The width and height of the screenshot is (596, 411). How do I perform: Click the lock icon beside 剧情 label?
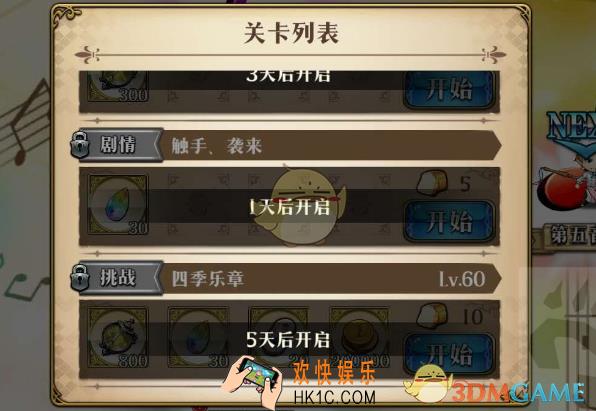coord(80,144)
